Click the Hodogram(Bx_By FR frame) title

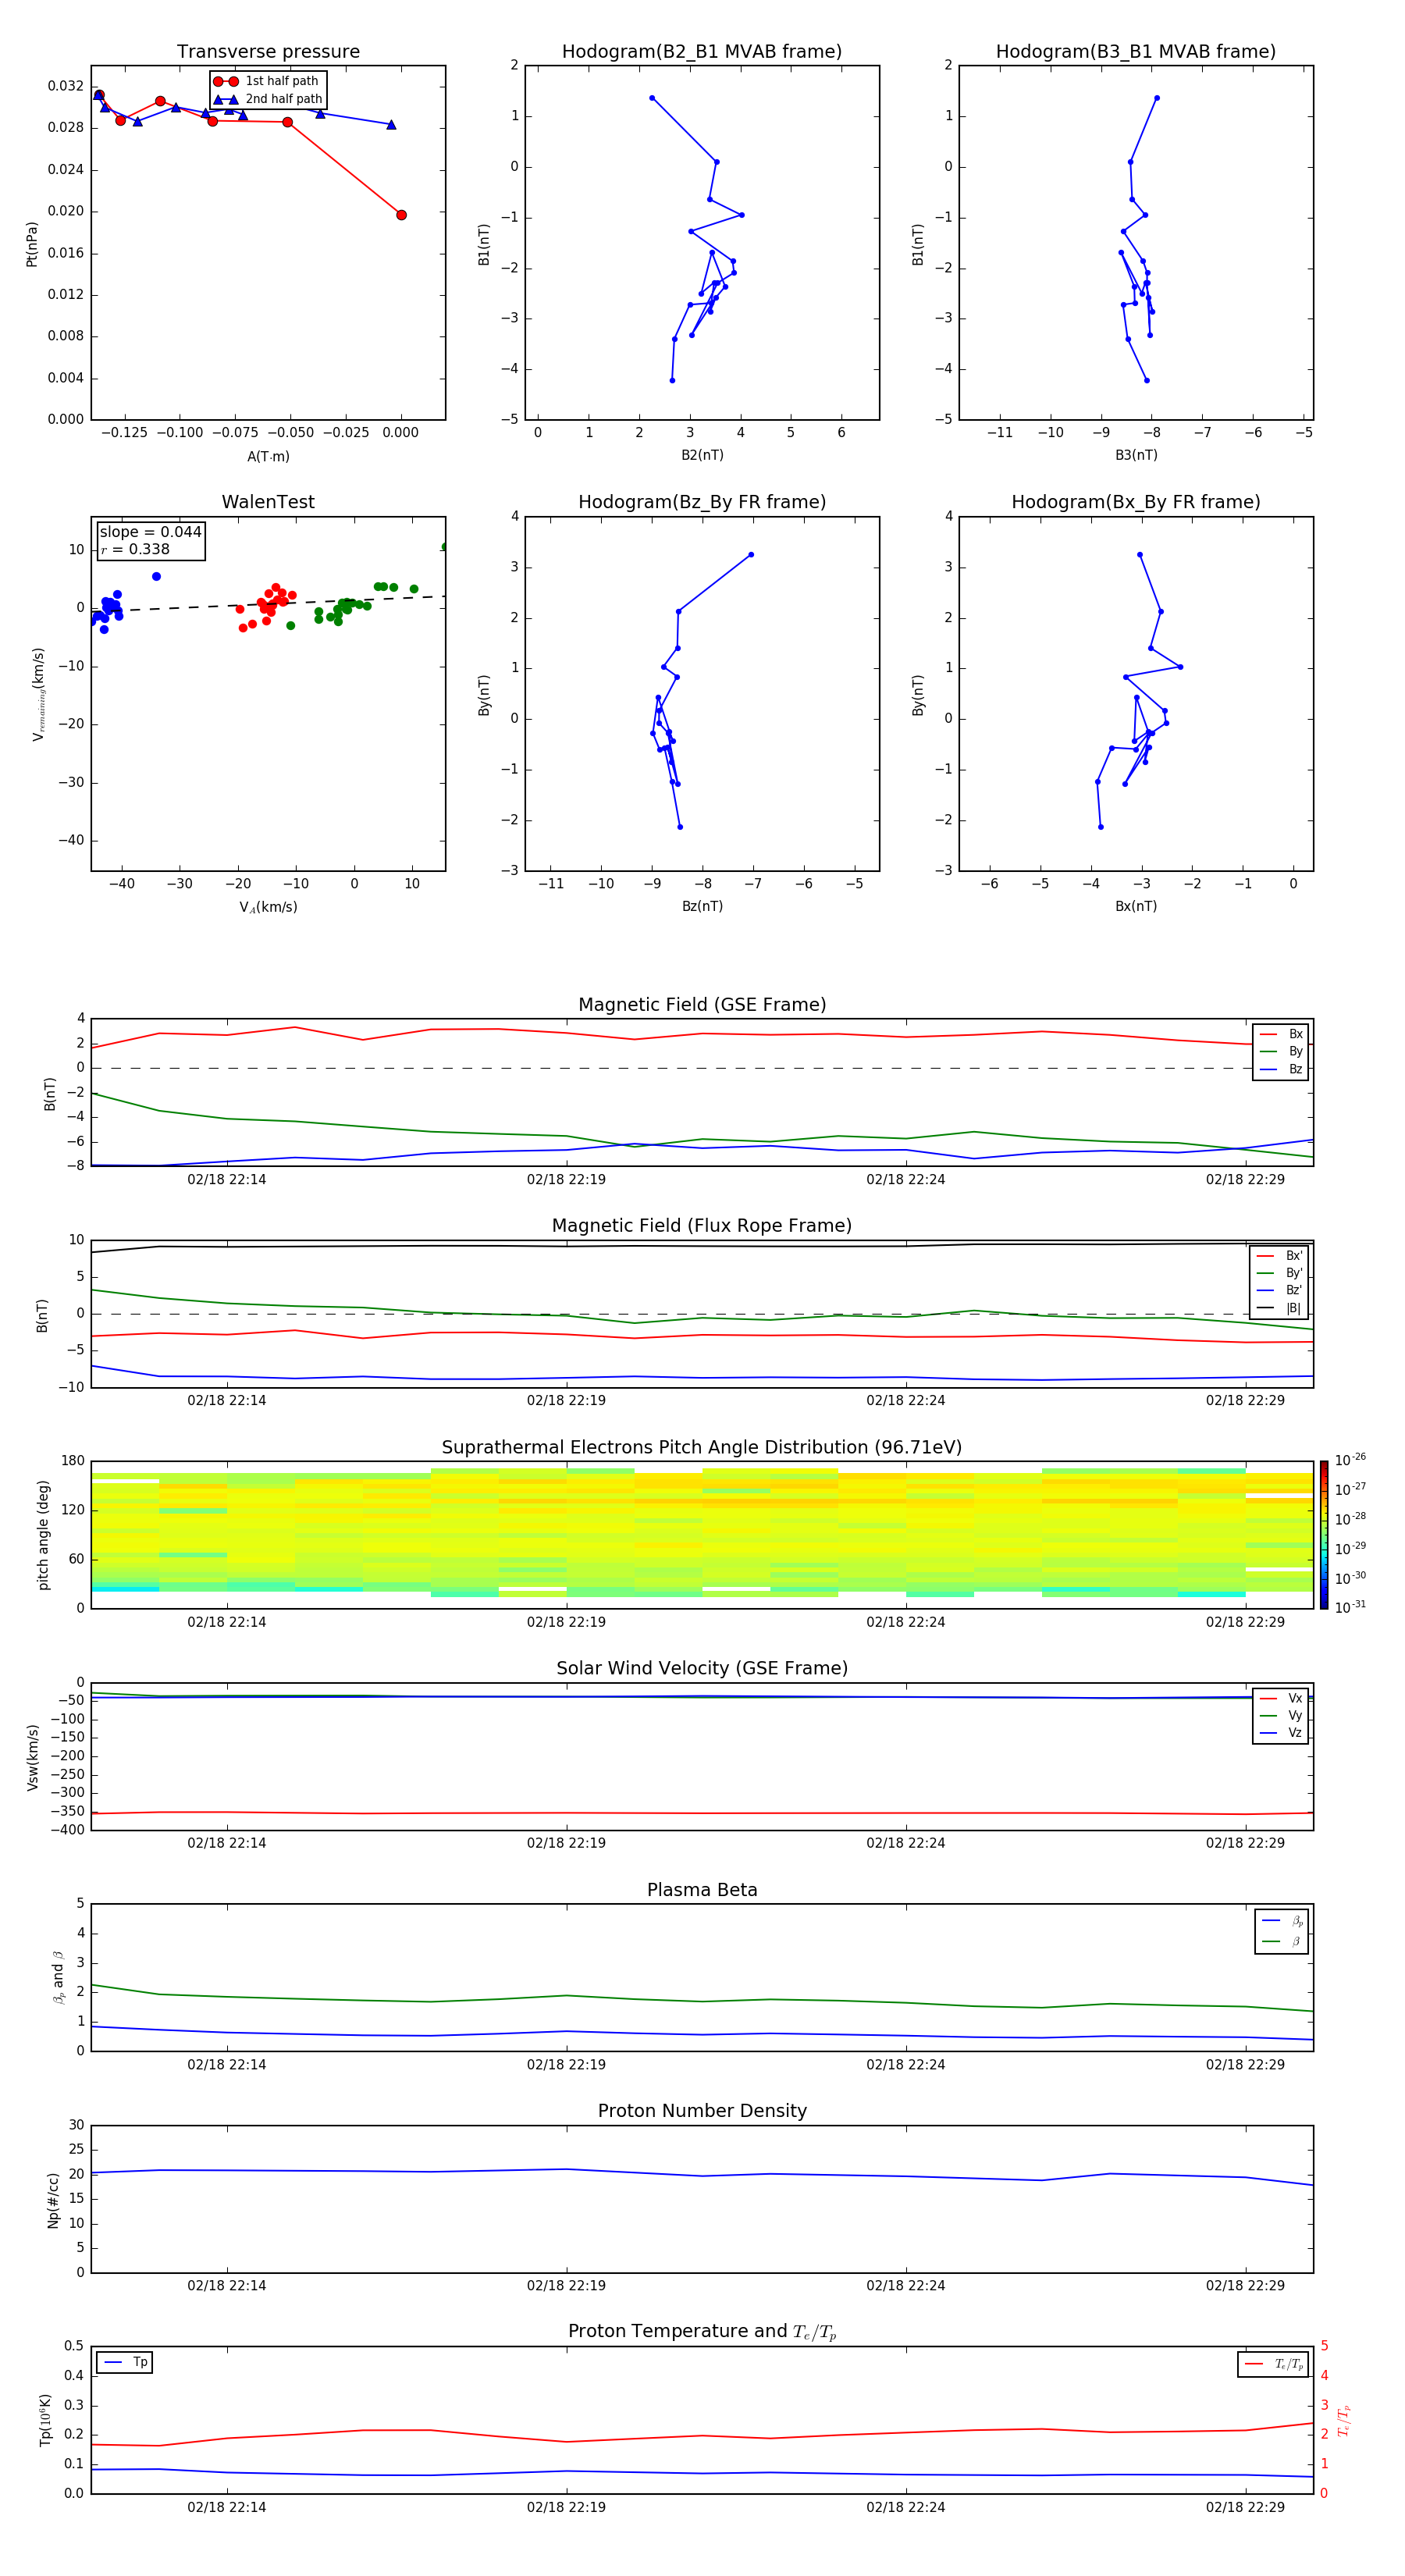(x=1136, y=502)
